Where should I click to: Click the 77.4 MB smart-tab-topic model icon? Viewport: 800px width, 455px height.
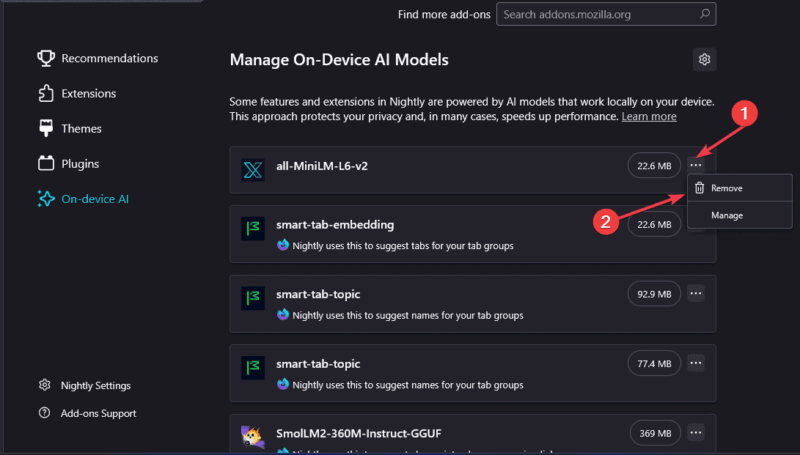coord(253,368)
